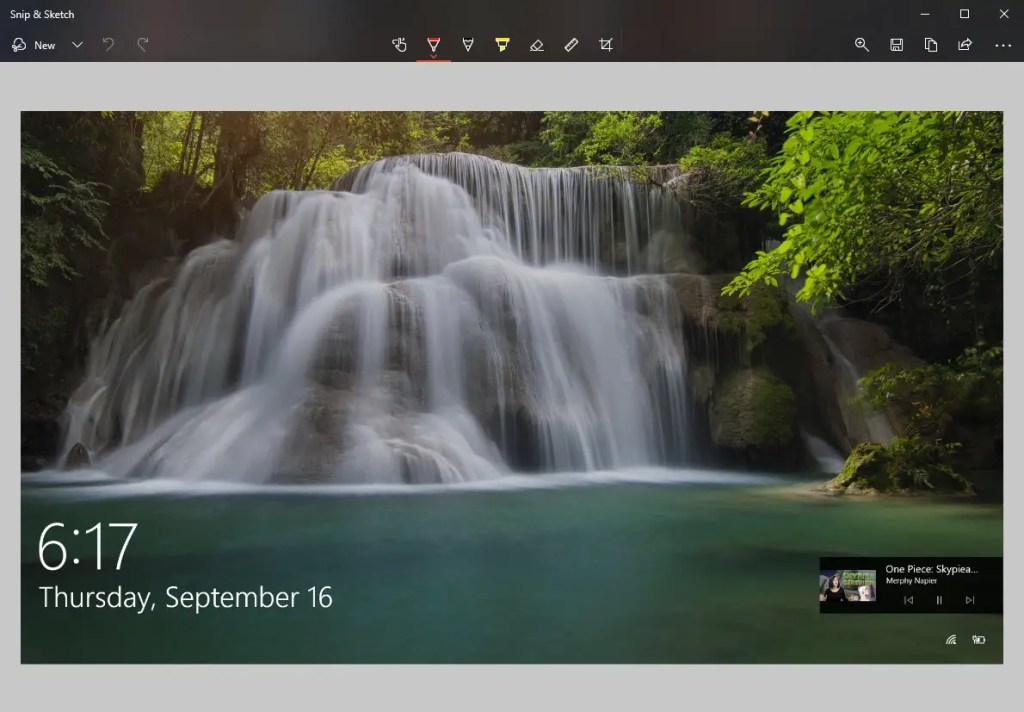Expand the New snip delay dropdown arrow

point(77,45)
